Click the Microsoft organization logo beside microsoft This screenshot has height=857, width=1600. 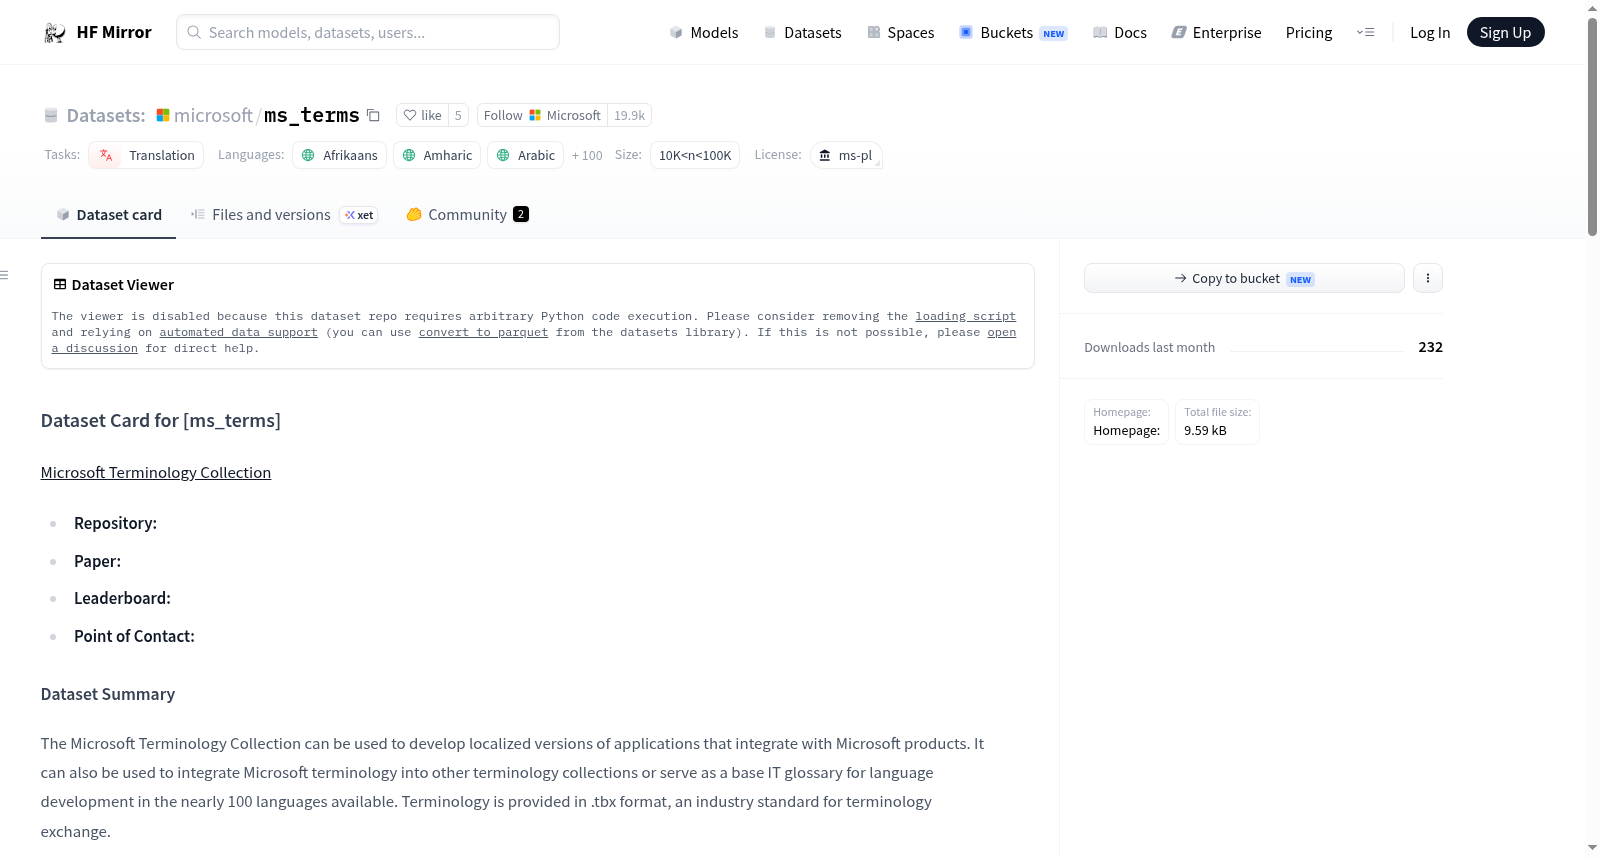point(163,115)
